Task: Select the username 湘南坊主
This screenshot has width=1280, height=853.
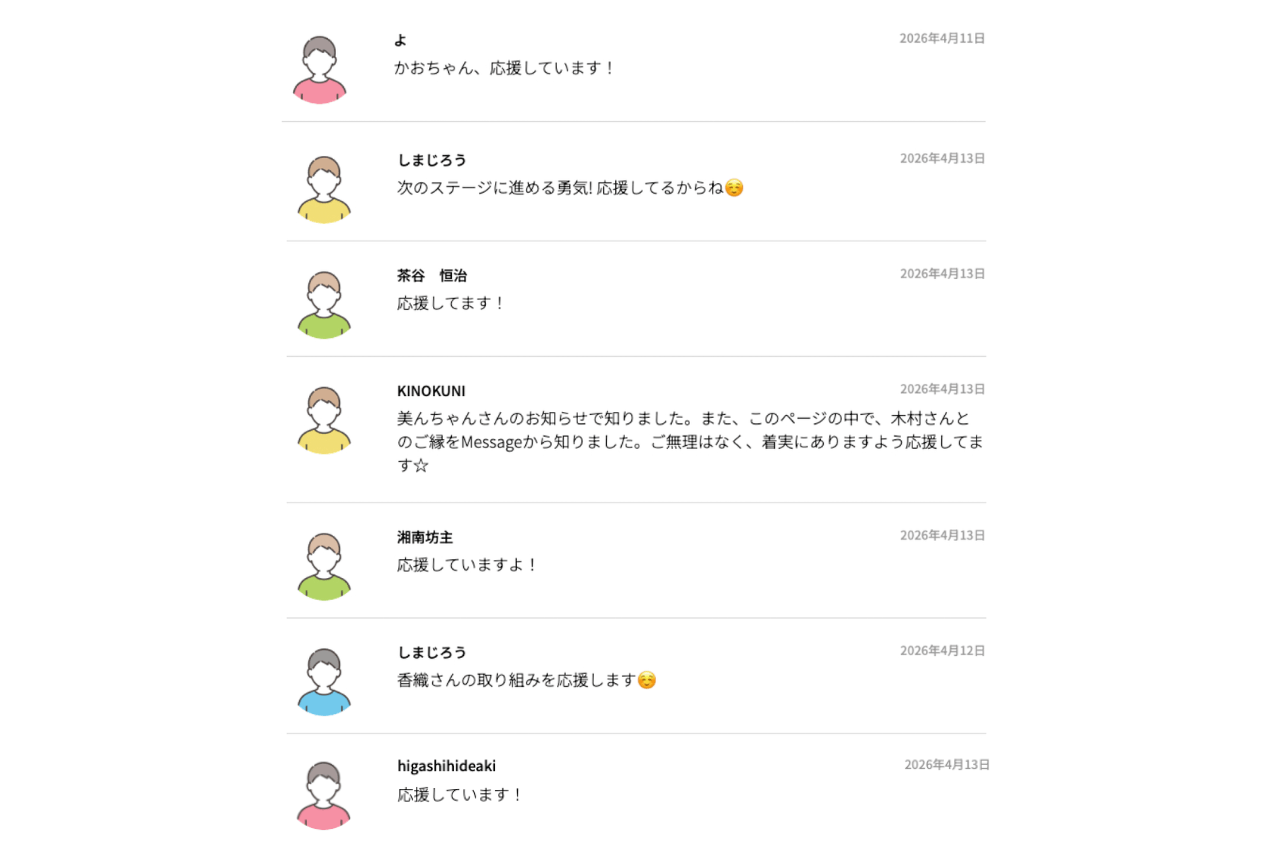Action: 425,537
